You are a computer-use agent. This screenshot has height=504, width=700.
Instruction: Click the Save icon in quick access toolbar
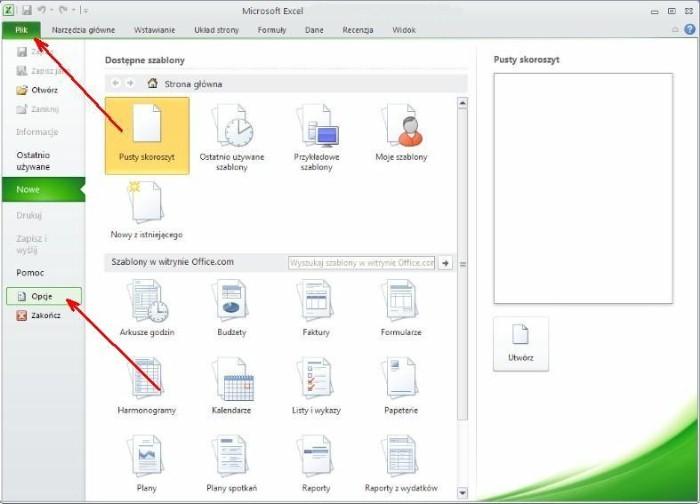[26, 10]
